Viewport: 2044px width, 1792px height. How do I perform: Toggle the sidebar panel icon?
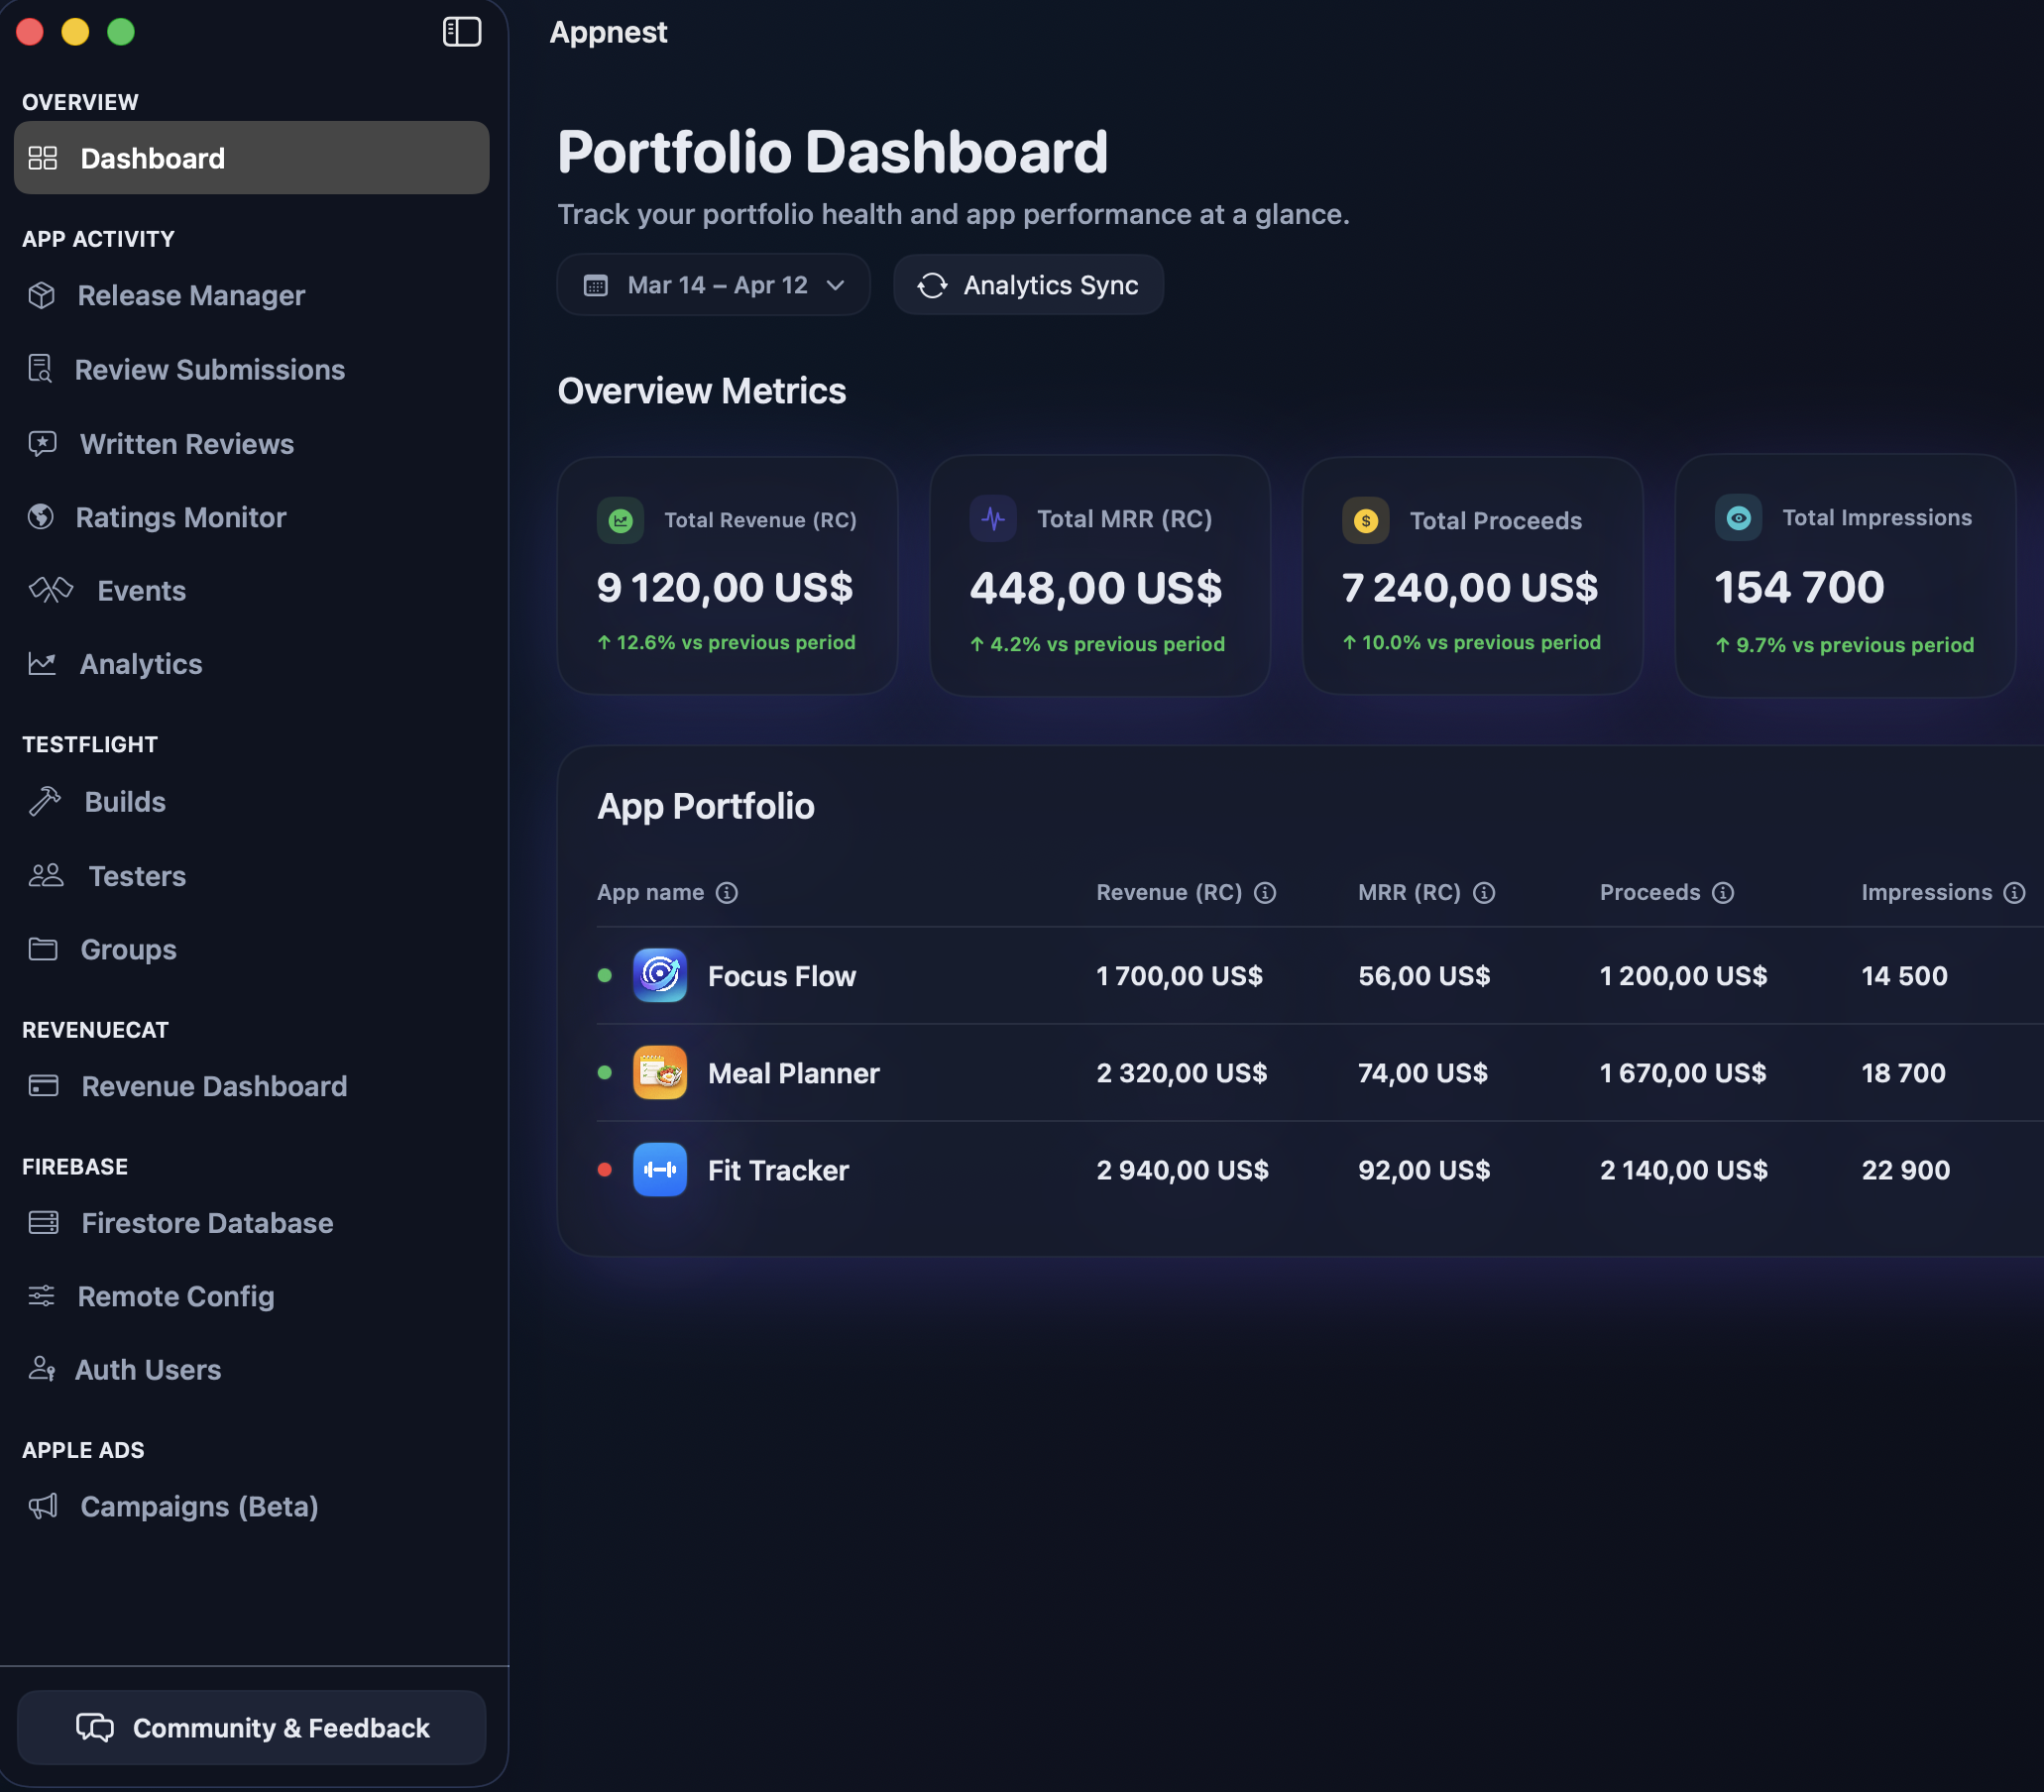click(462, 32)
